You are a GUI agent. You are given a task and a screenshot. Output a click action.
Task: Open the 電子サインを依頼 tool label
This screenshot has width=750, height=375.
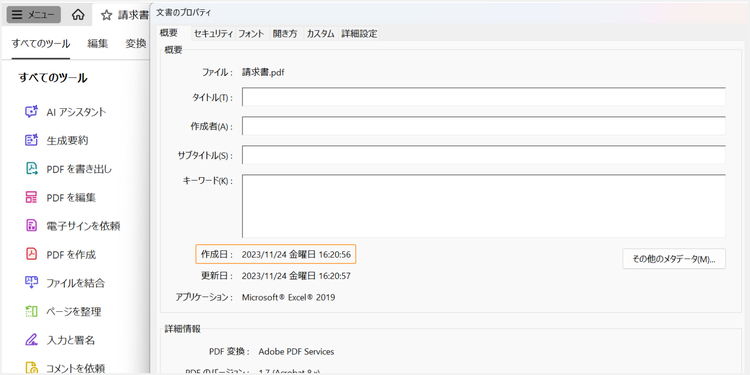coord(83,226)
